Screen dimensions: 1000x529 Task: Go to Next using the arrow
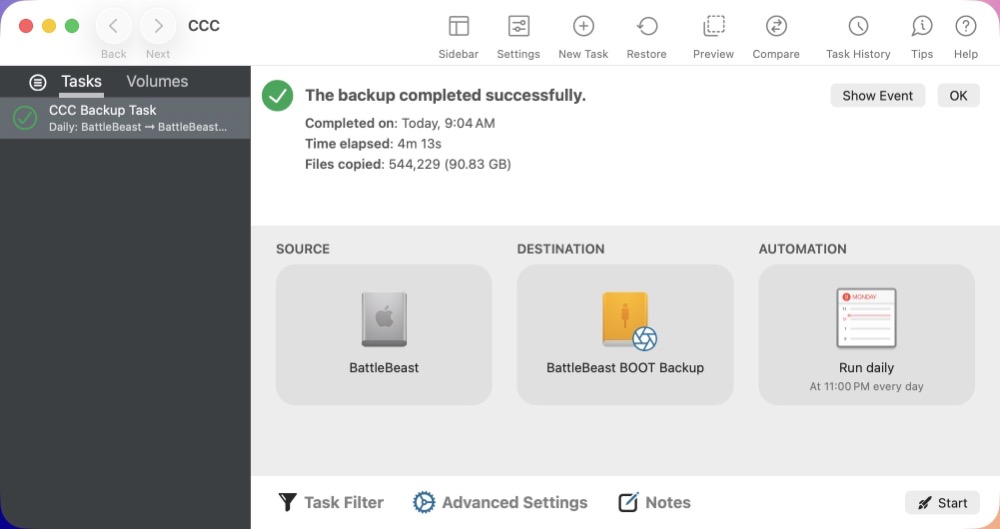pyautogui.click(x=158, y=26)
